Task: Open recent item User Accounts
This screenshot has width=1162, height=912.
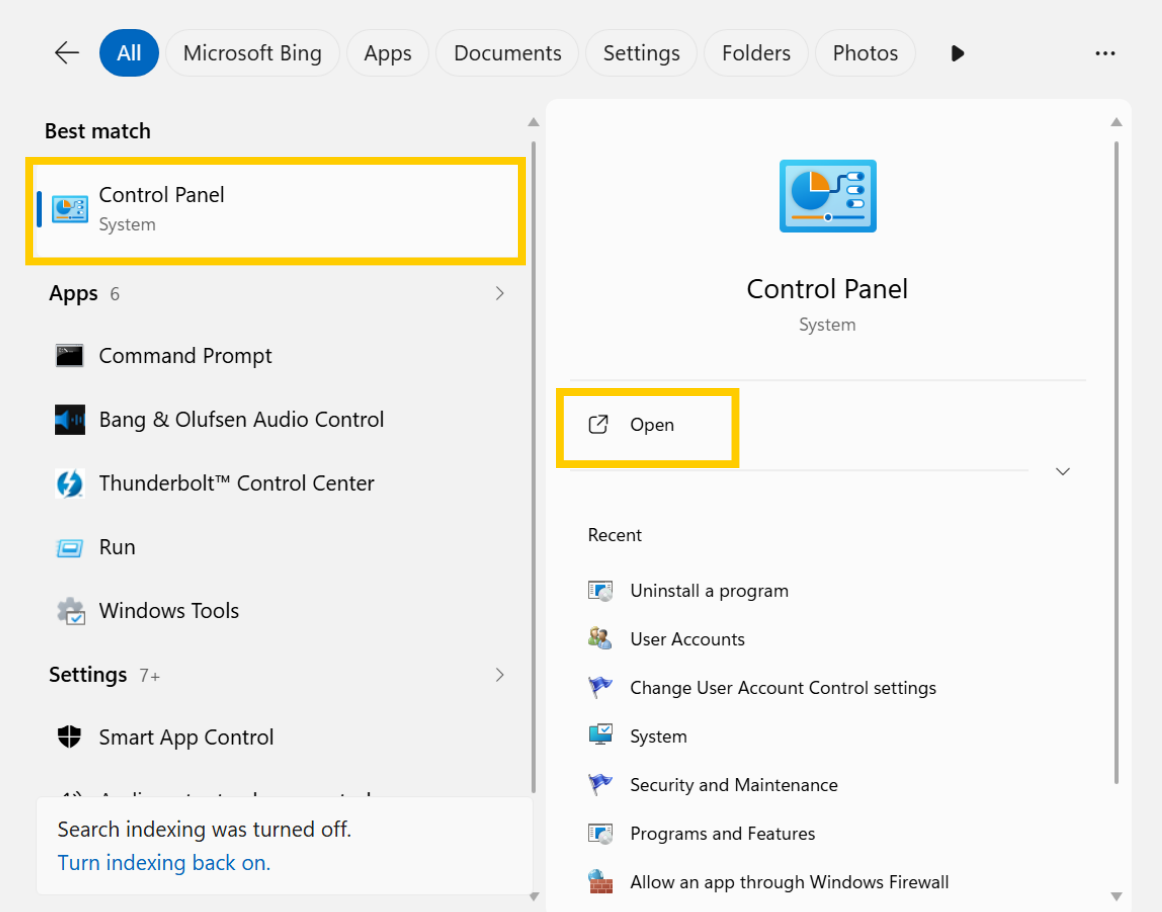Action: 687,639
